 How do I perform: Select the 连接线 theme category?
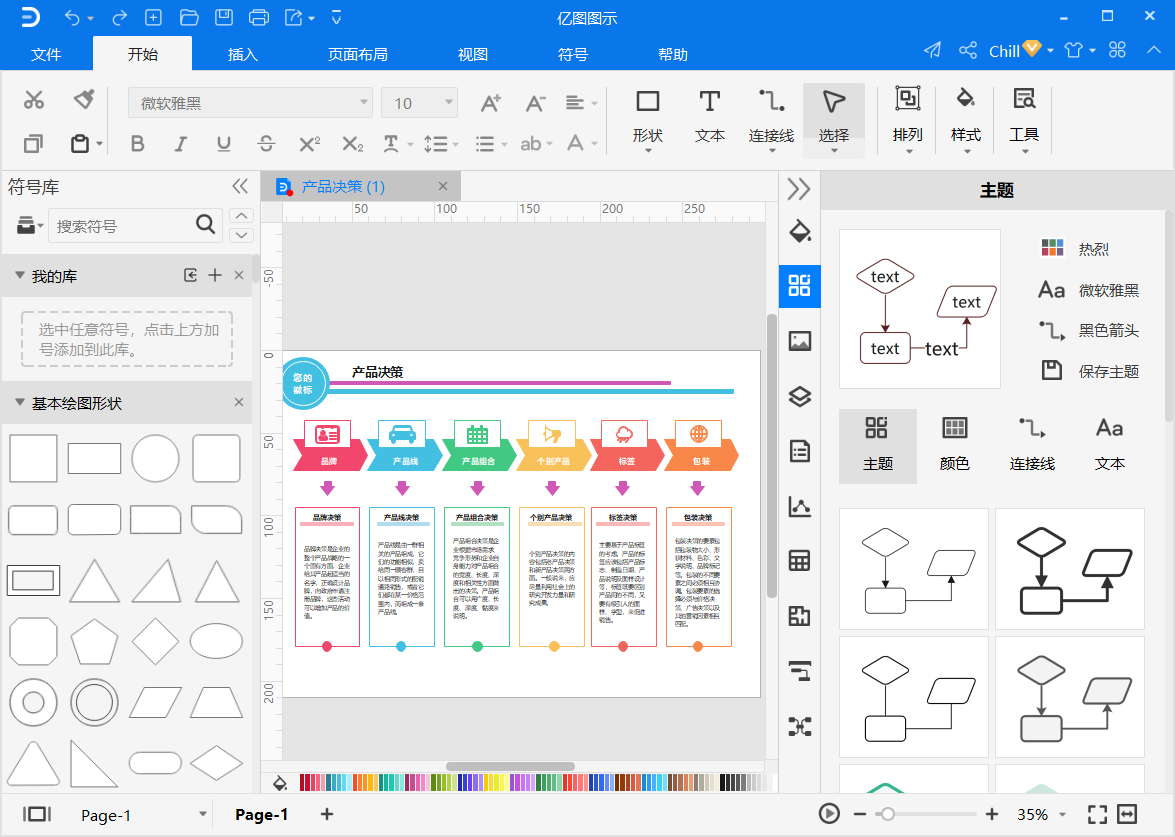pos(1032,445)
